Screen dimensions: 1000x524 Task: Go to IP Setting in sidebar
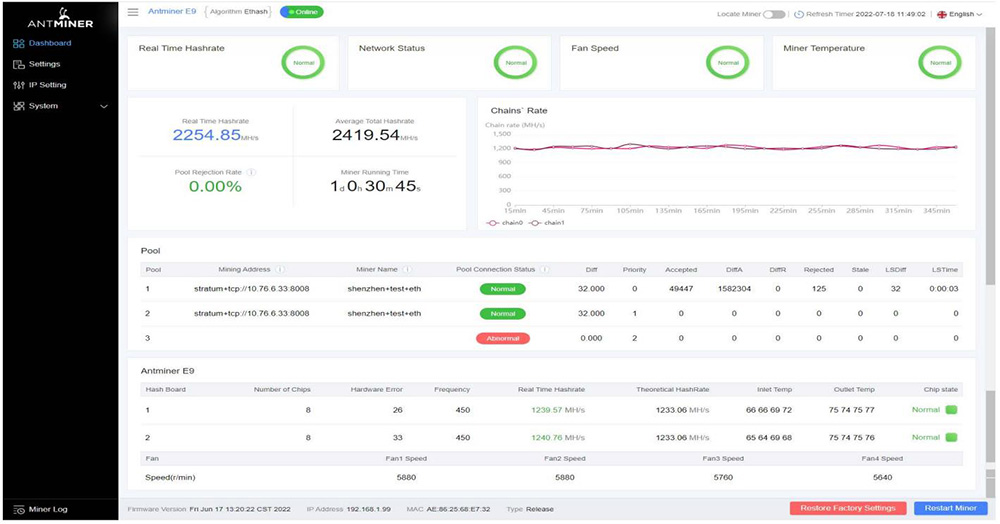(47, 85)
